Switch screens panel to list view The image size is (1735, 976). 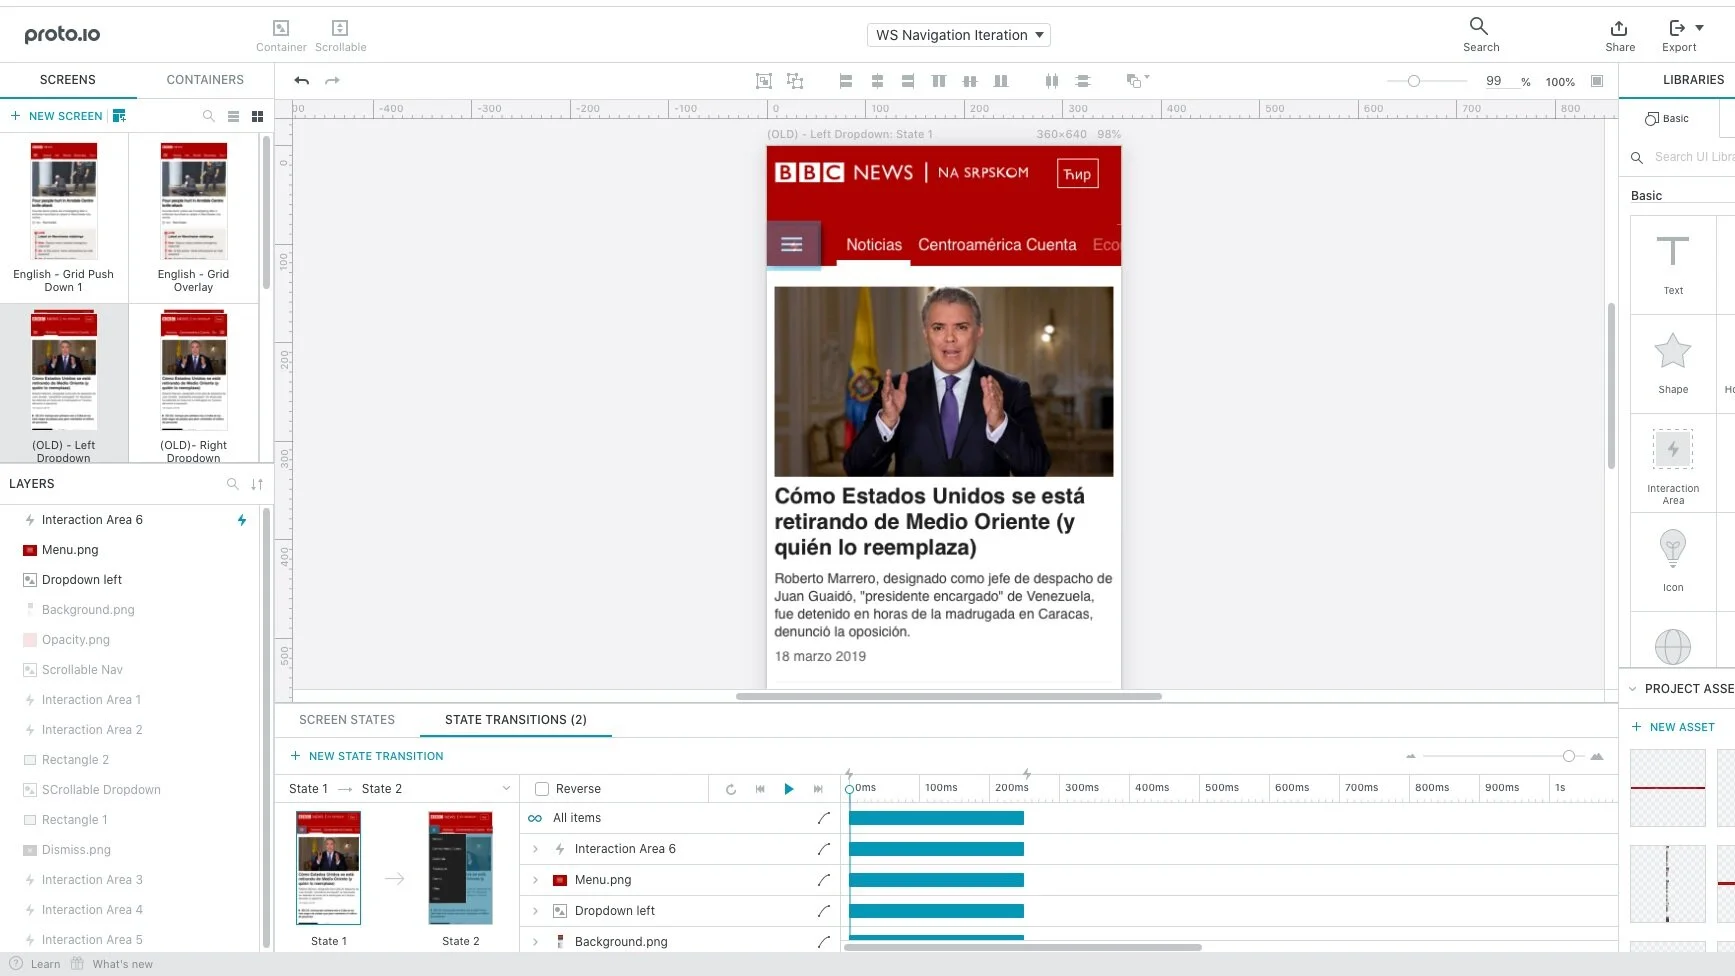pyautogui.click(x=233, y=116)
